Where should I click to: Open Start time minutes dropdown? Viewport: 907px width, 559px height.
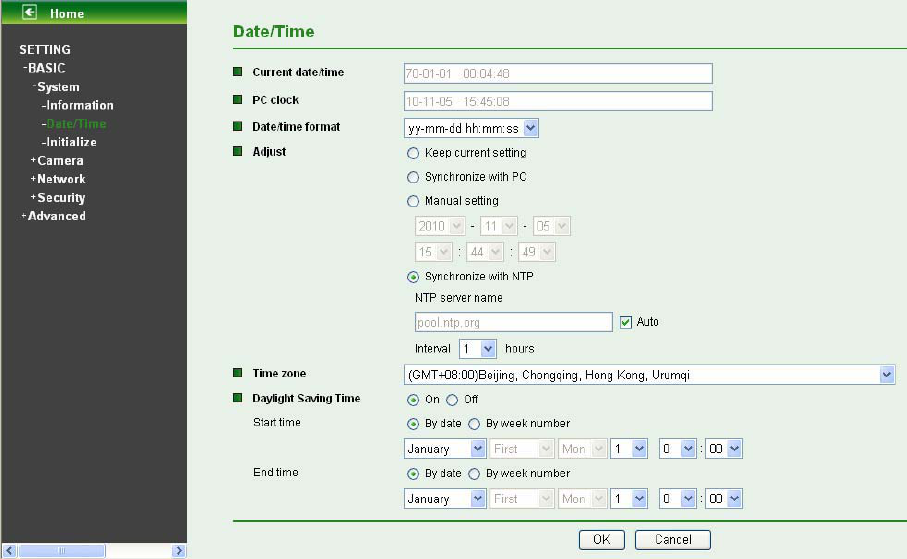click(724, 449)
